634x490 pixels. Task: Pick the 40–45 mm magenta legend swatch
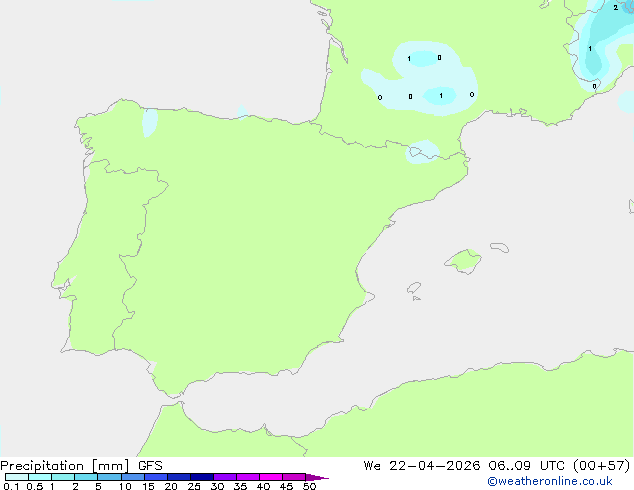[x=271, y=477]
